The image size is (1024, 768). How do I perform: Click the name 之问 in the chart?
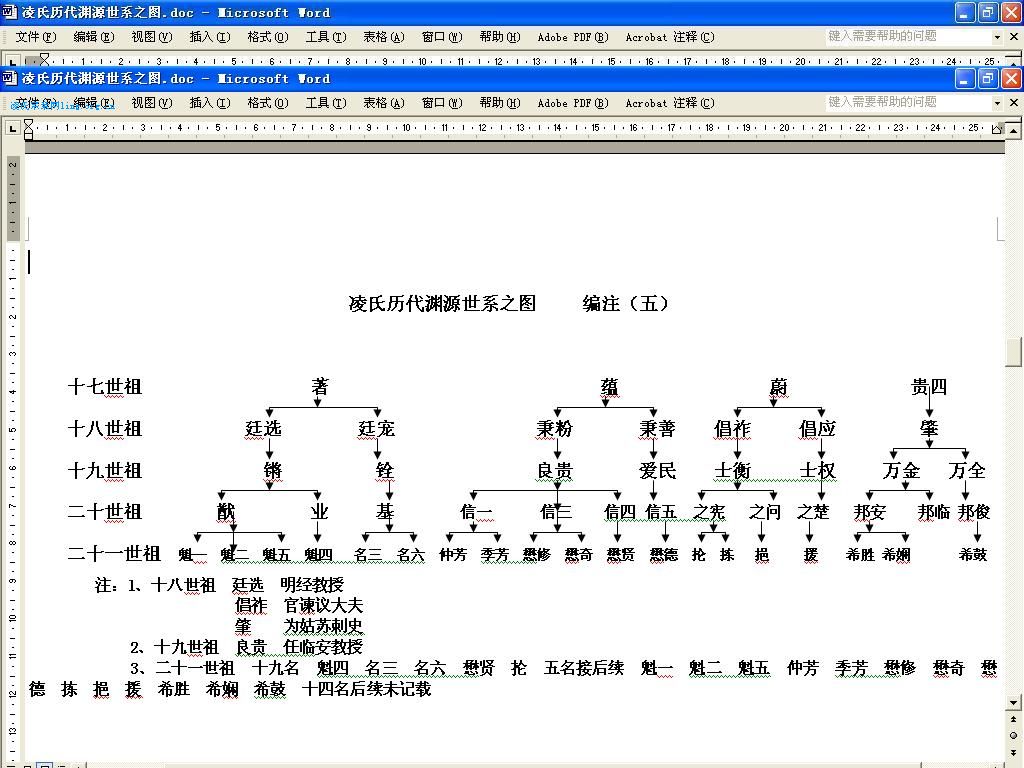pyautogui.click(x=765, y=512)
